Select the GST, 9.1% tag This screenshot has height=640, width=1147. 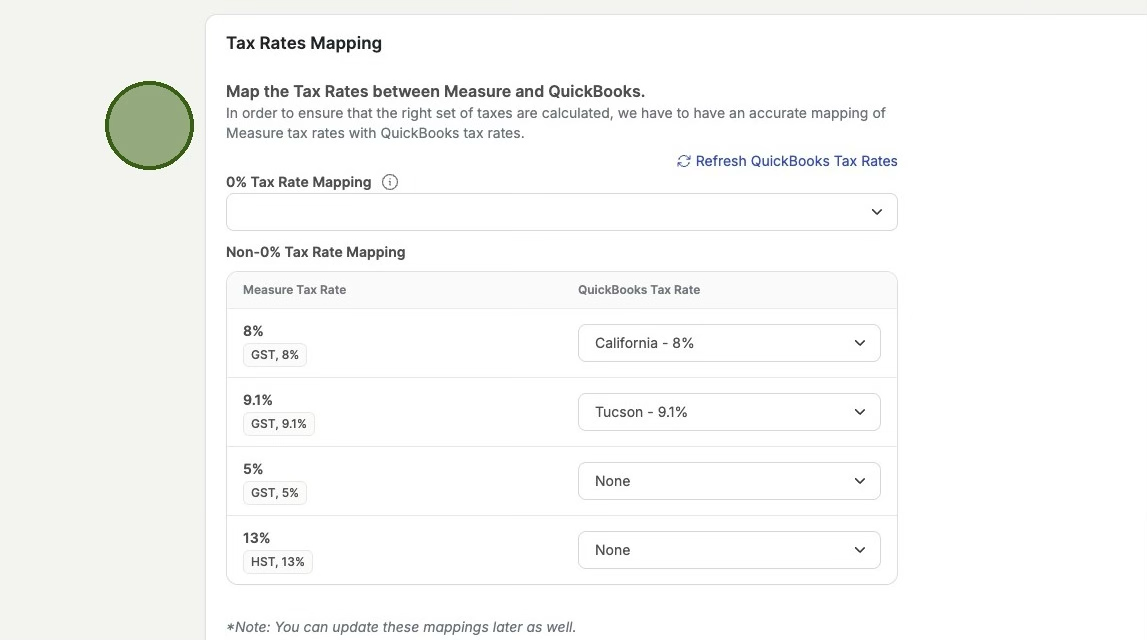[279, 424]
